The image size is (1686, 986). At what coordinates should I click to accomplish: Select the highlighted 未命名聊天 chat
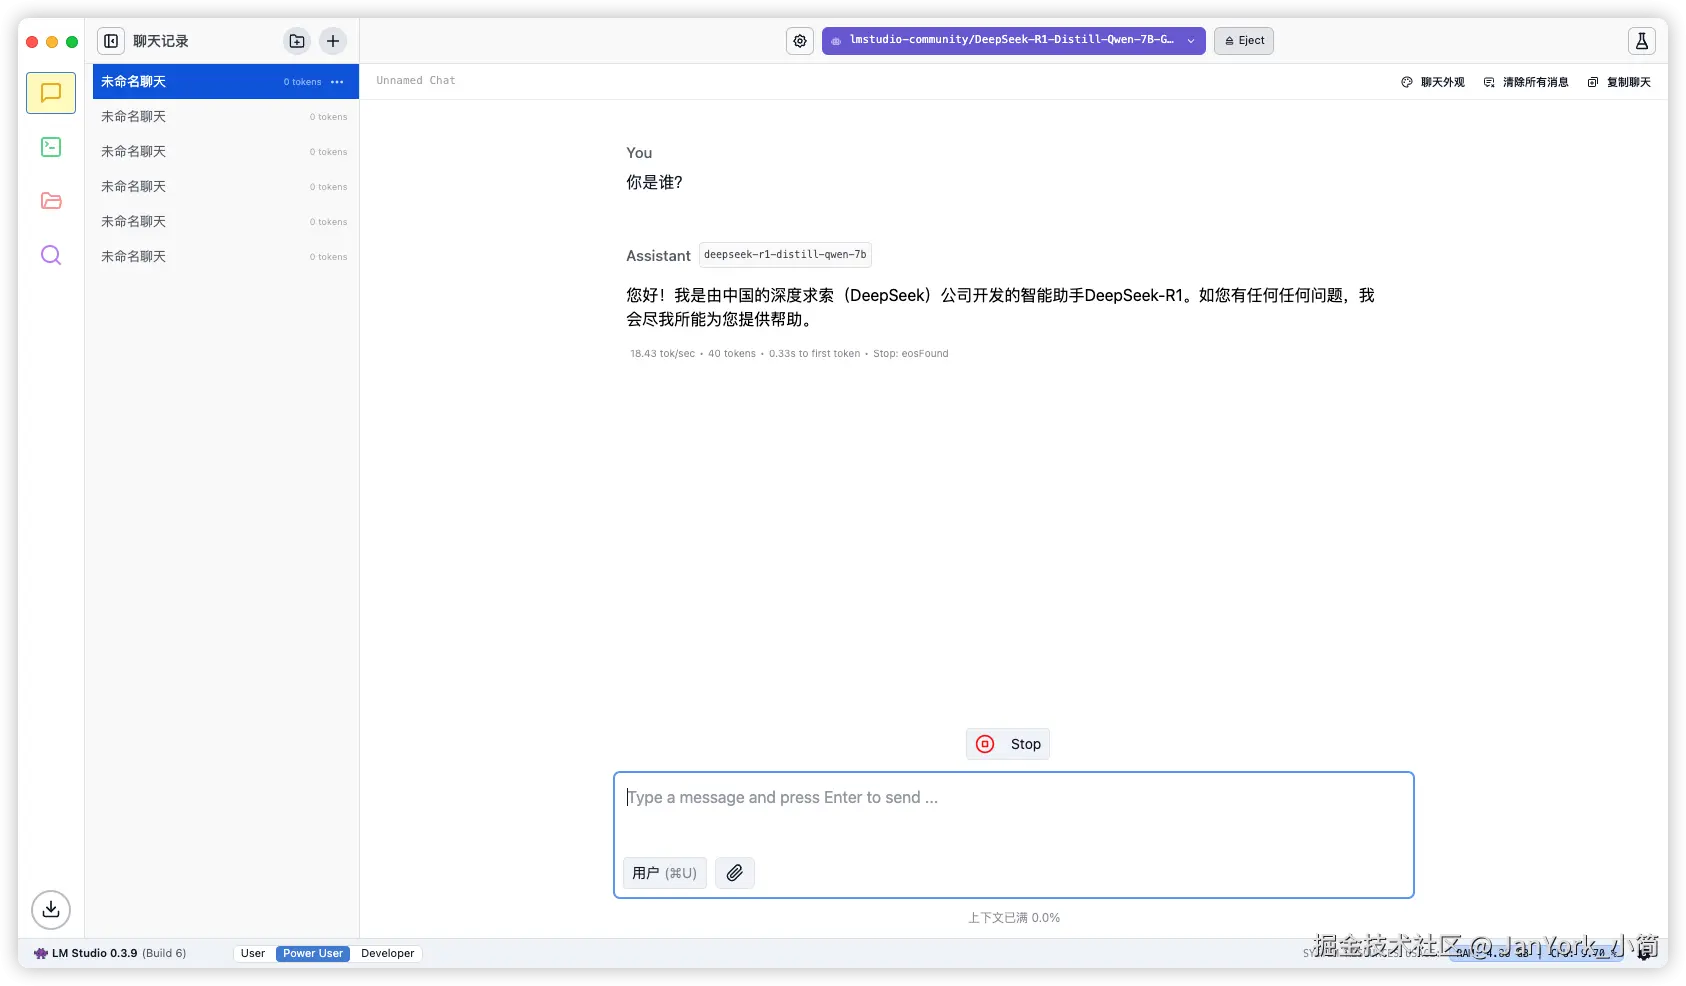226,82
